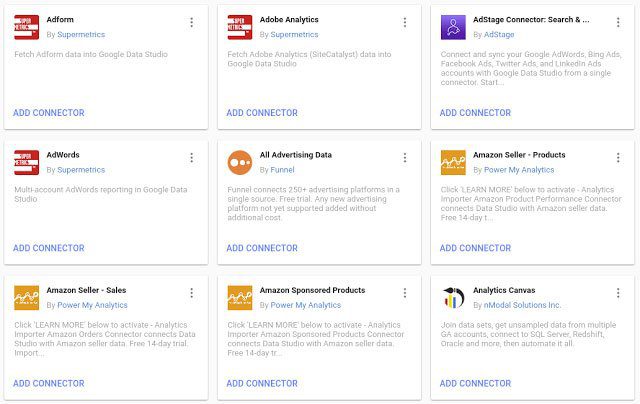Click the Amazon Seller - Products logo
This screenshot has width=640, height=404.
[453, 162]
